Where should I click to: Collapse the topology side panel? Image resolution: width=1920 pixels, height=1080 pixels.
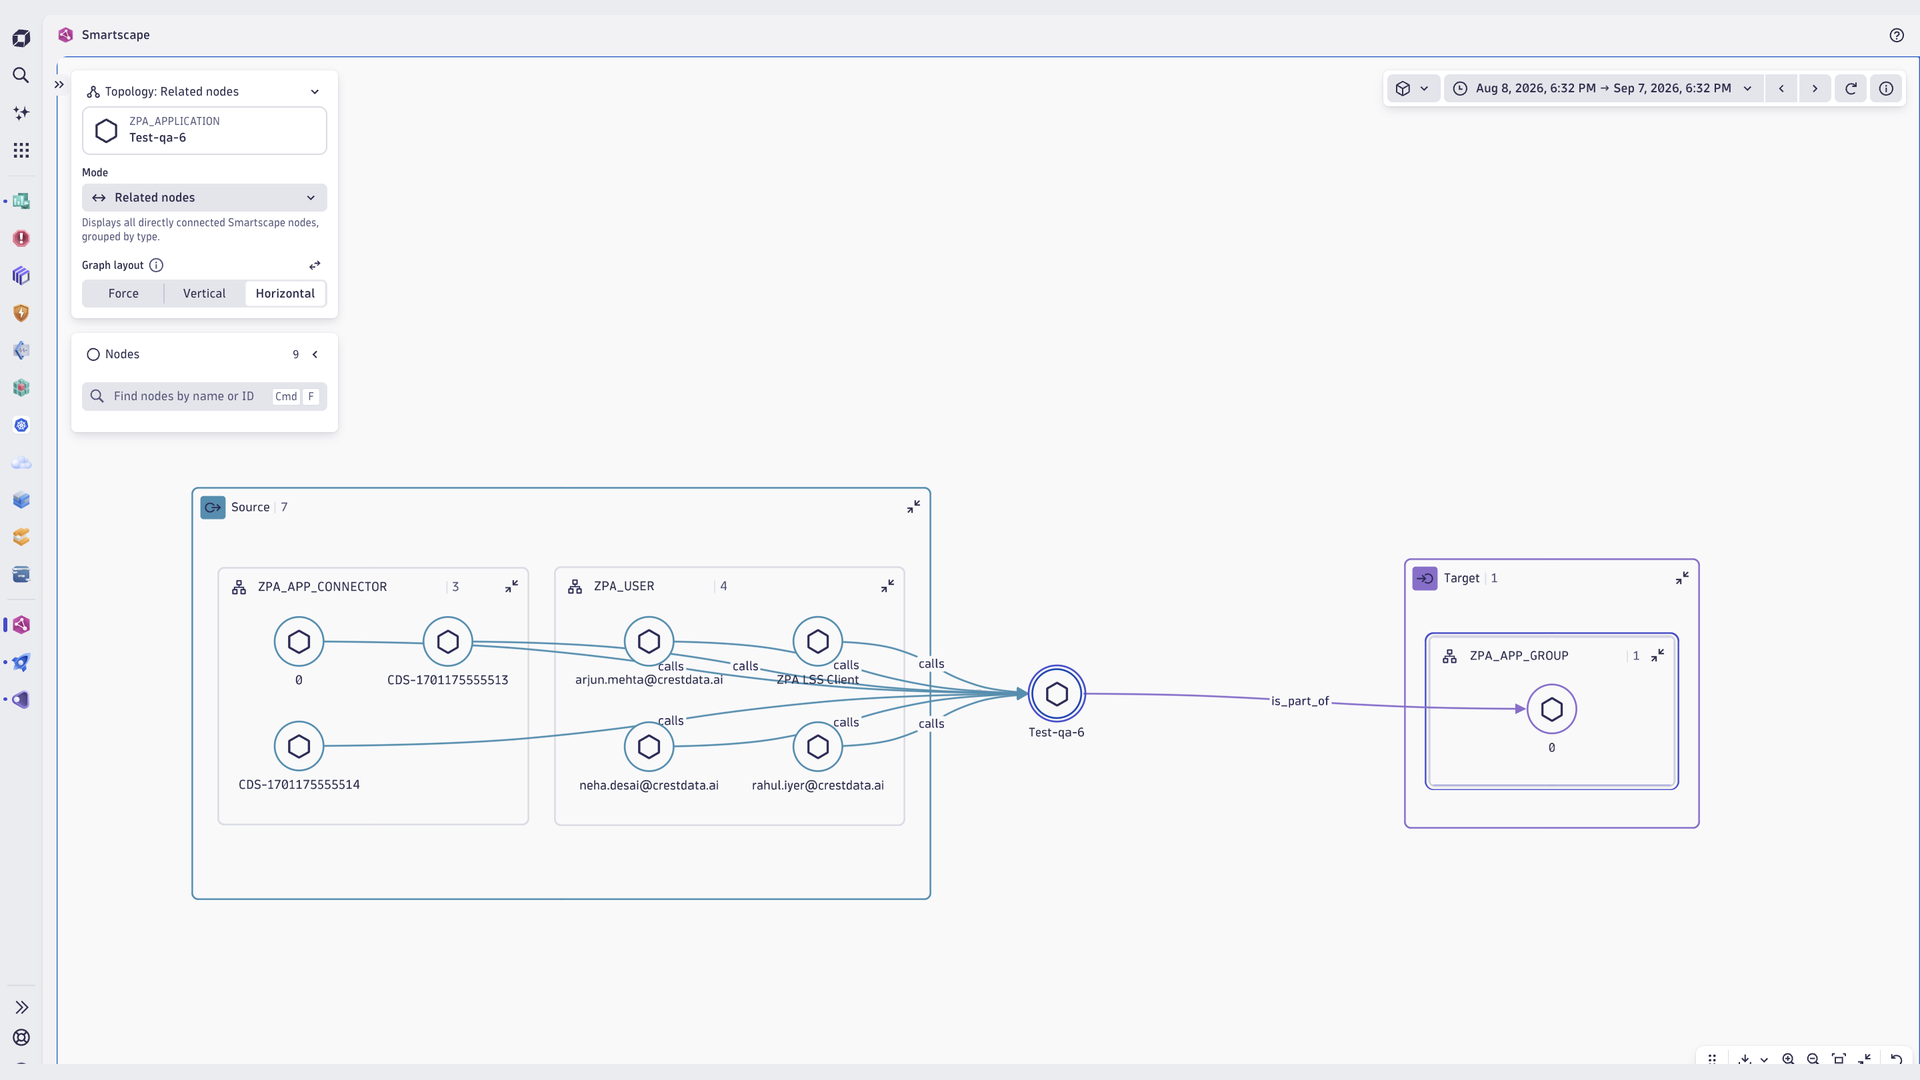[x=59, y=85]
